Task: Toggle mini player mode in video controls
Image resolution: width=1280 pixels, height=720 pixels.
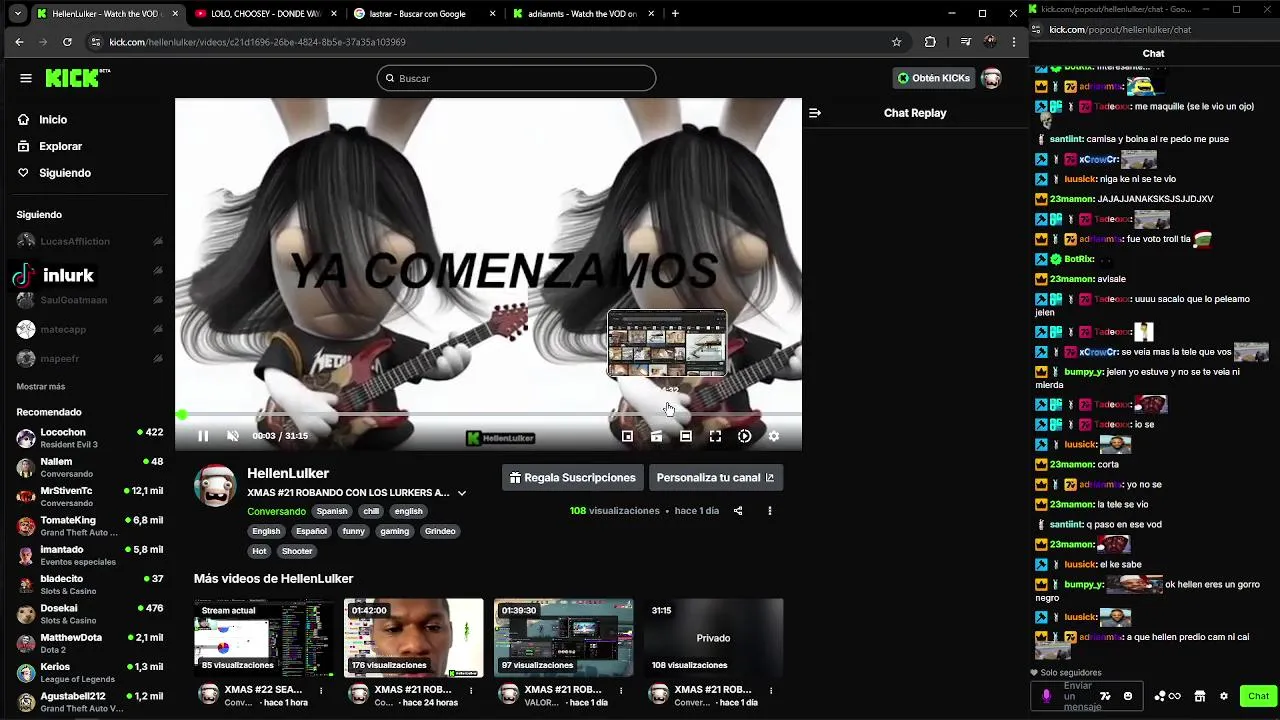Action: (627, 436)
